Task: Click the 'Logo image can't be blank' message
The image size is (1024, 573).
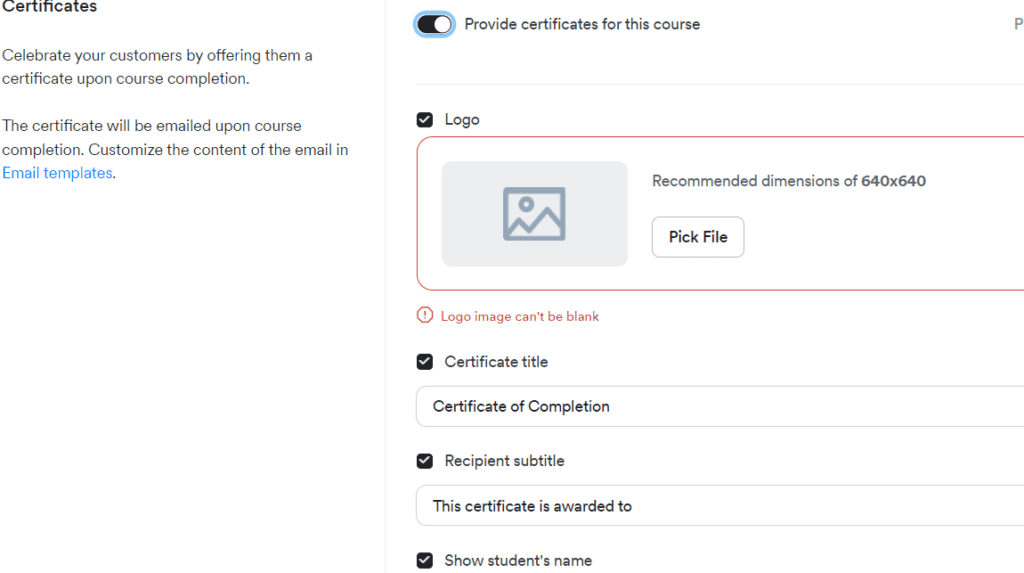Action: (520, 316)
